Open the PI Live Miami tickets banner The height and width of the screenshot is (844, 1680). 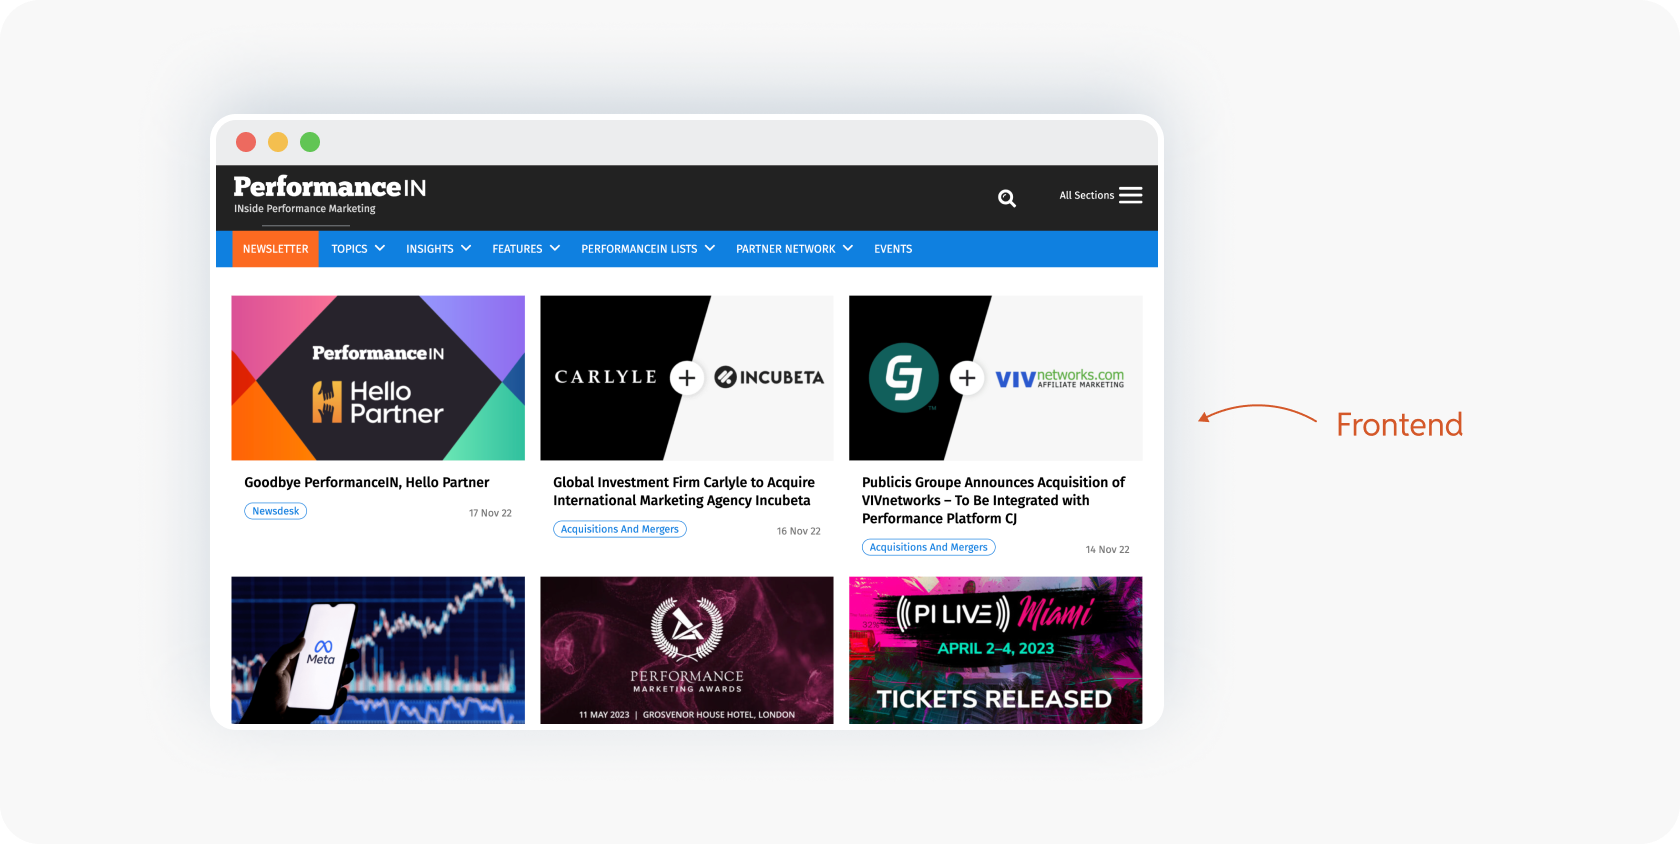coord(996,650)
